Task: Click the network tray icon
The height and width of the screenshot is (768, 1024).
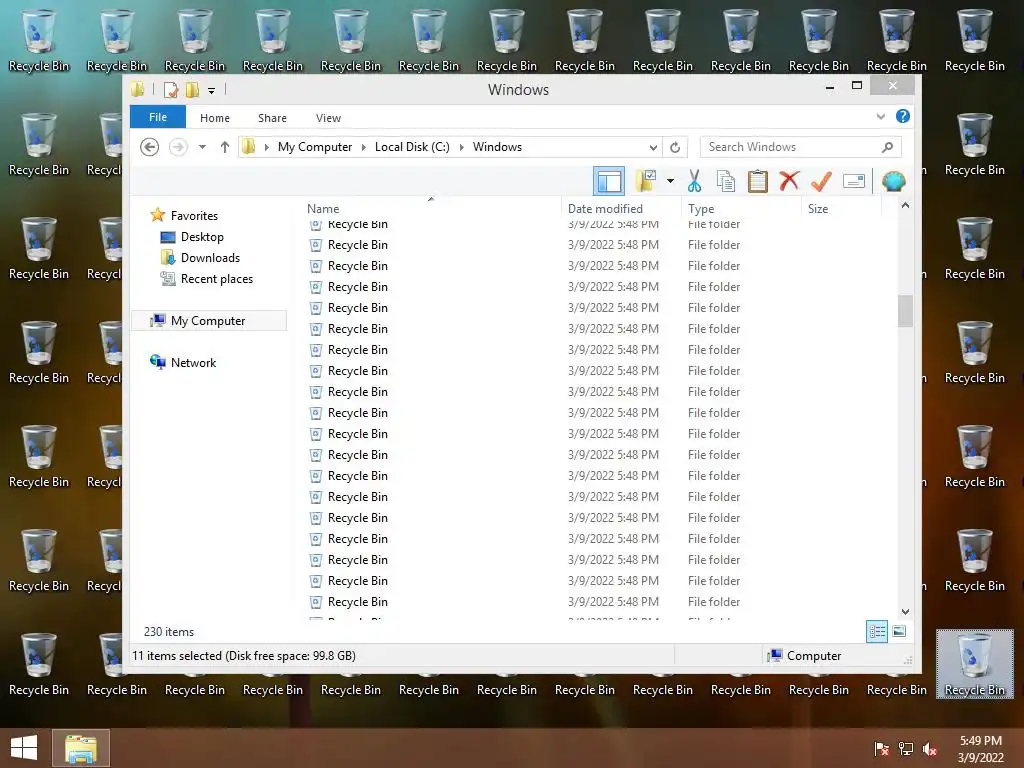Action: pos(906,748)
